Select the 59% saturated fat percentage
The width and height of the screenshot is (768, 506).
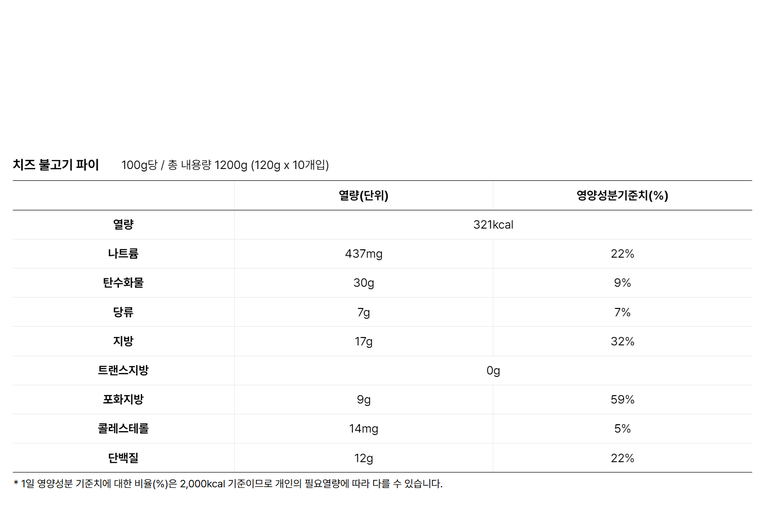(622, 400)
